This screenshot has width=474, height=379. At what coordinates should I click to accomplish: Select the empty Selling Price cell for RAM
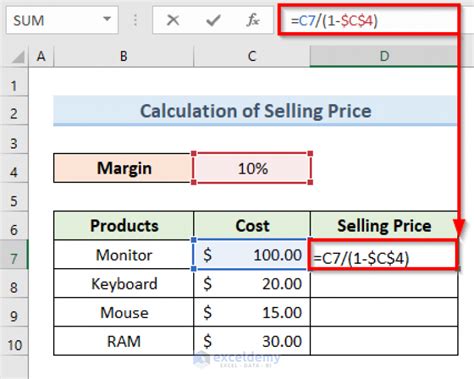384,341
